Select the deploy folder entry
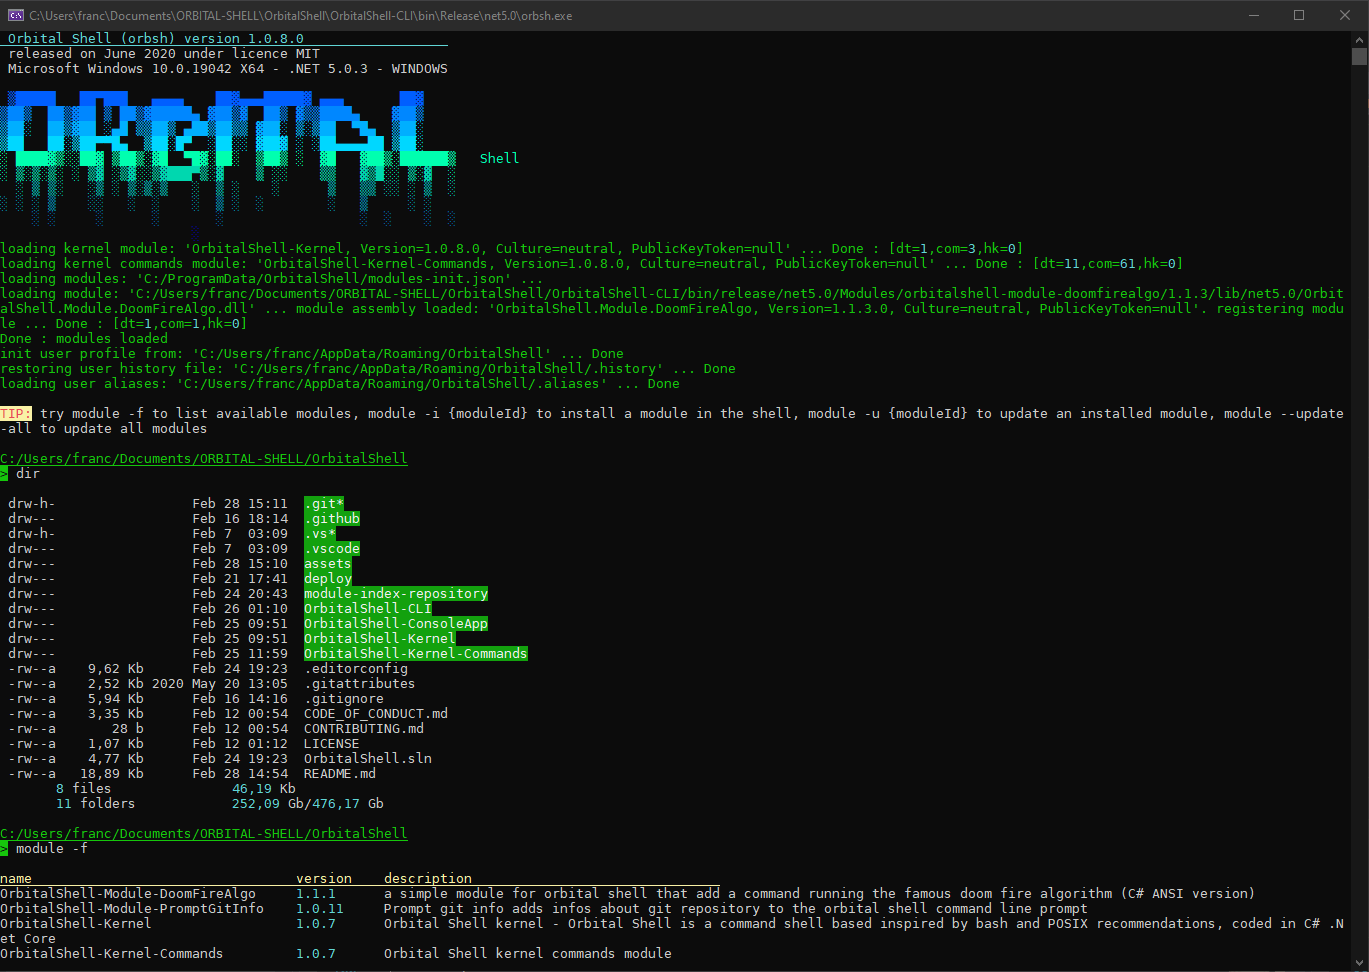Viewport: 1369px width, 972px height. pyautogui.click(x=328, y=579)
